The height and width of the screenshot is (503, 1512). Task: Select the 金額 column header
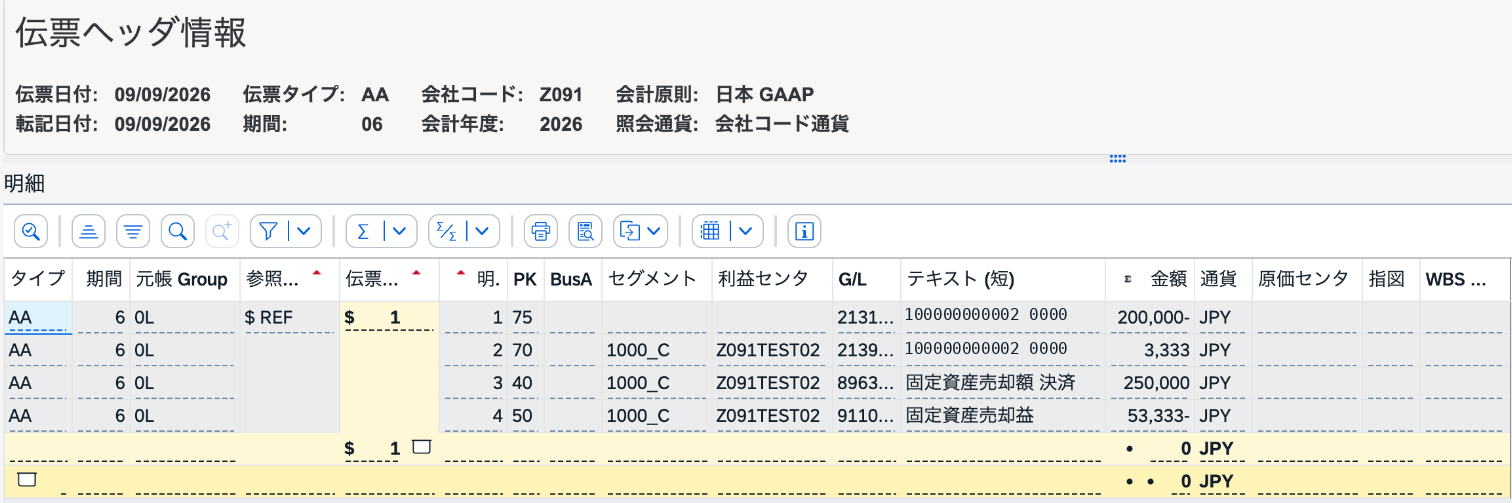pyautogui.click(x=1150, y=279)
